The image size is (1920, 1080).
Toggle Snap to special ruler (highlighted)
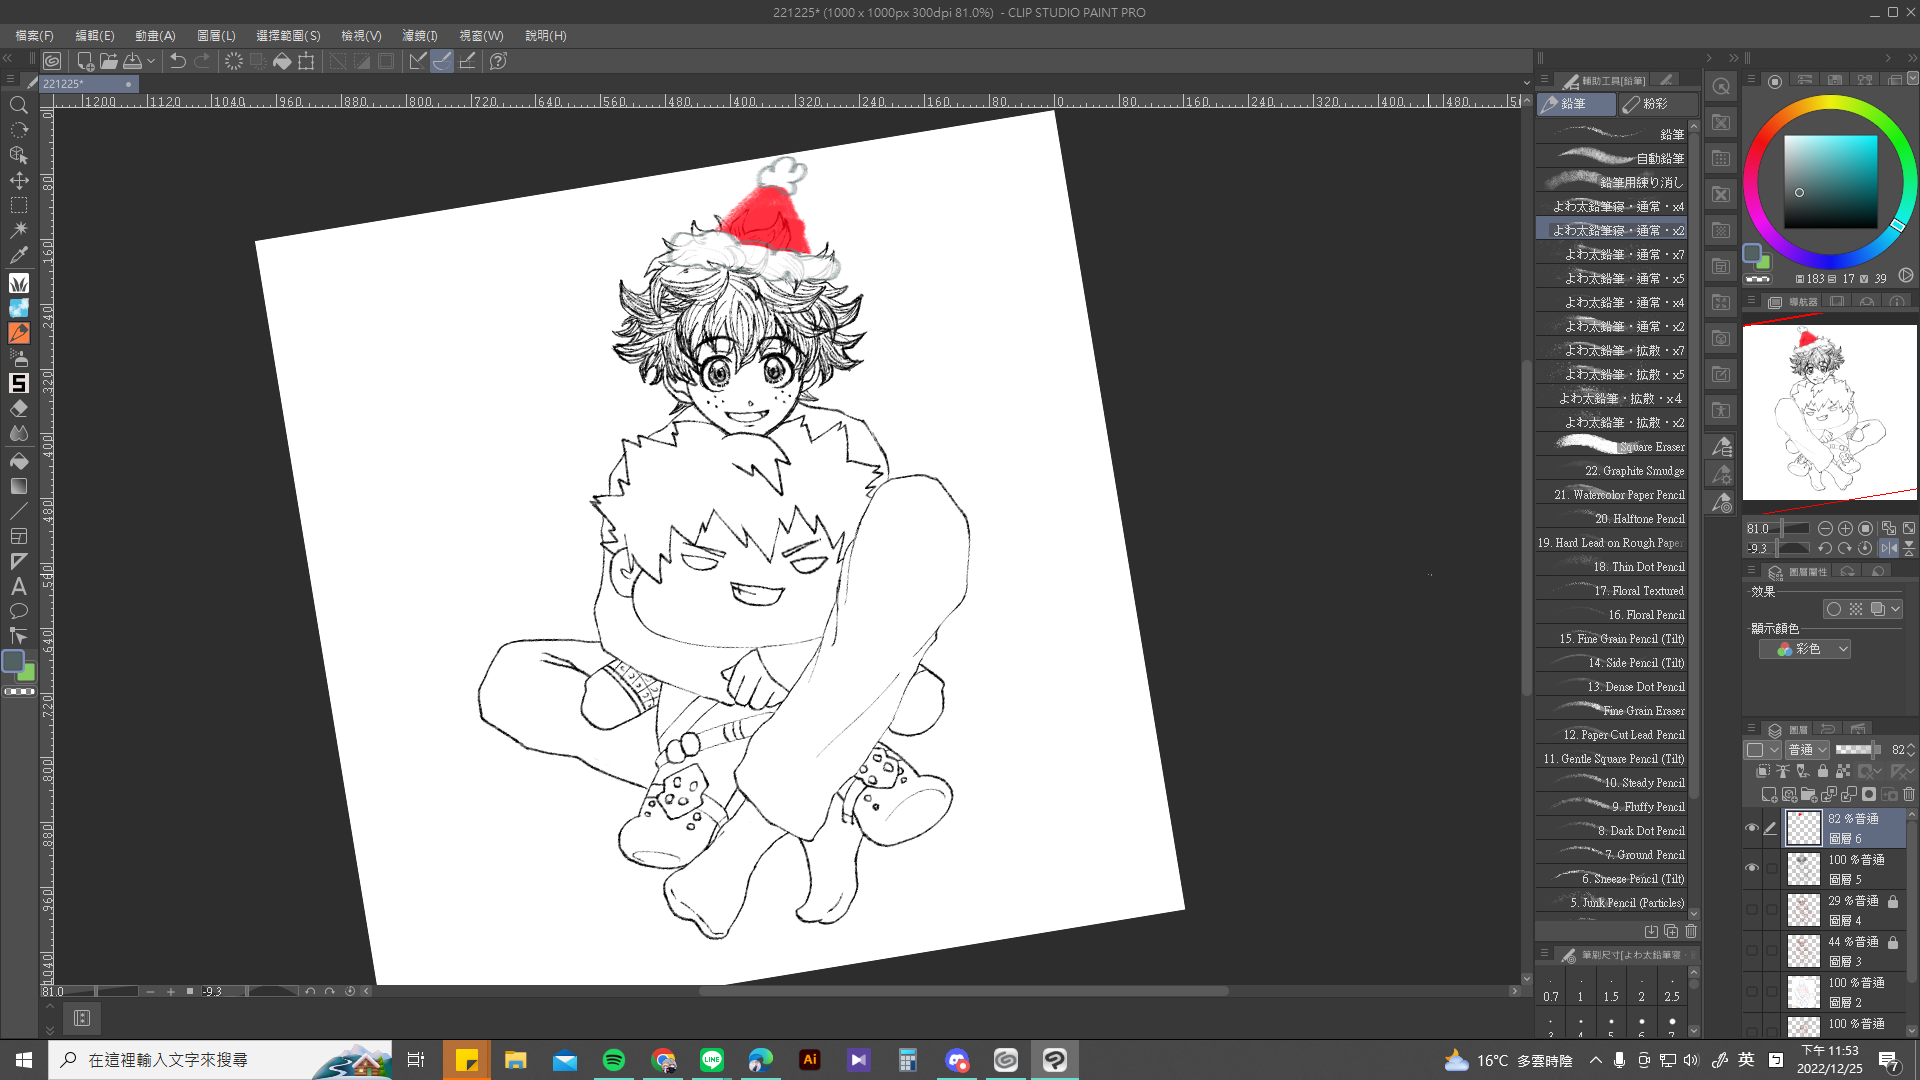[442, 61]
